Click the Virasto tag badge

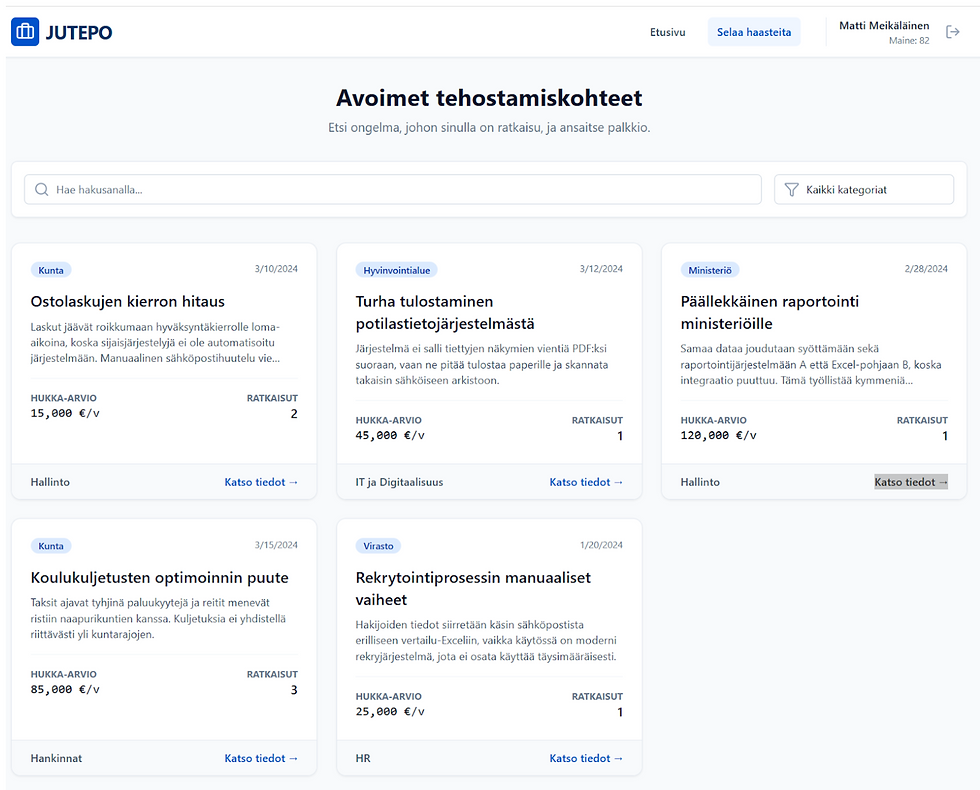(379, 546)
